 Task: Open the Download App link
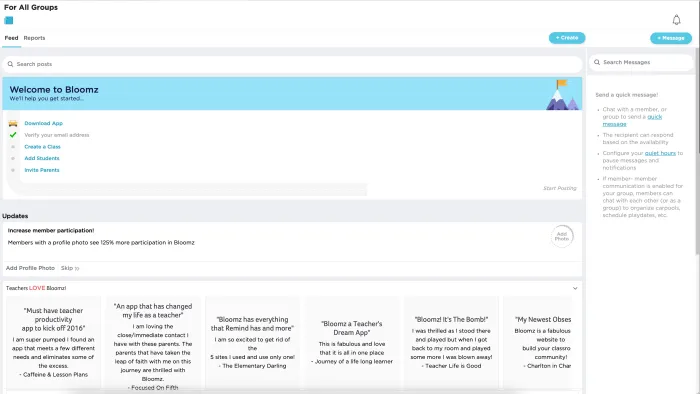pos(43,123)
